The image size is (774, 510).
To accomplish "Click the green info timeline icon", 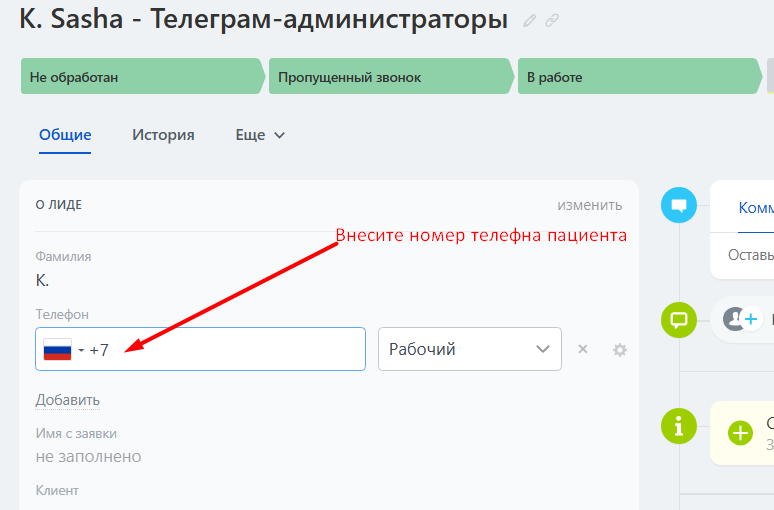I will 679,426.
